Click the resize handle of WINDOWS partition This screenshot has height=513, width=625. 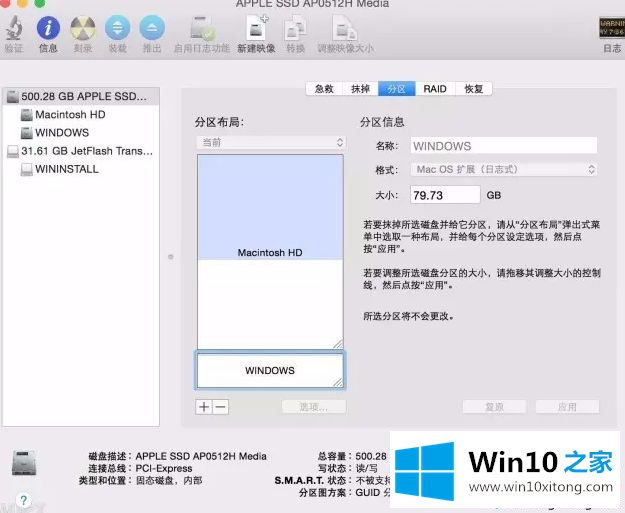tap(338, 382)
